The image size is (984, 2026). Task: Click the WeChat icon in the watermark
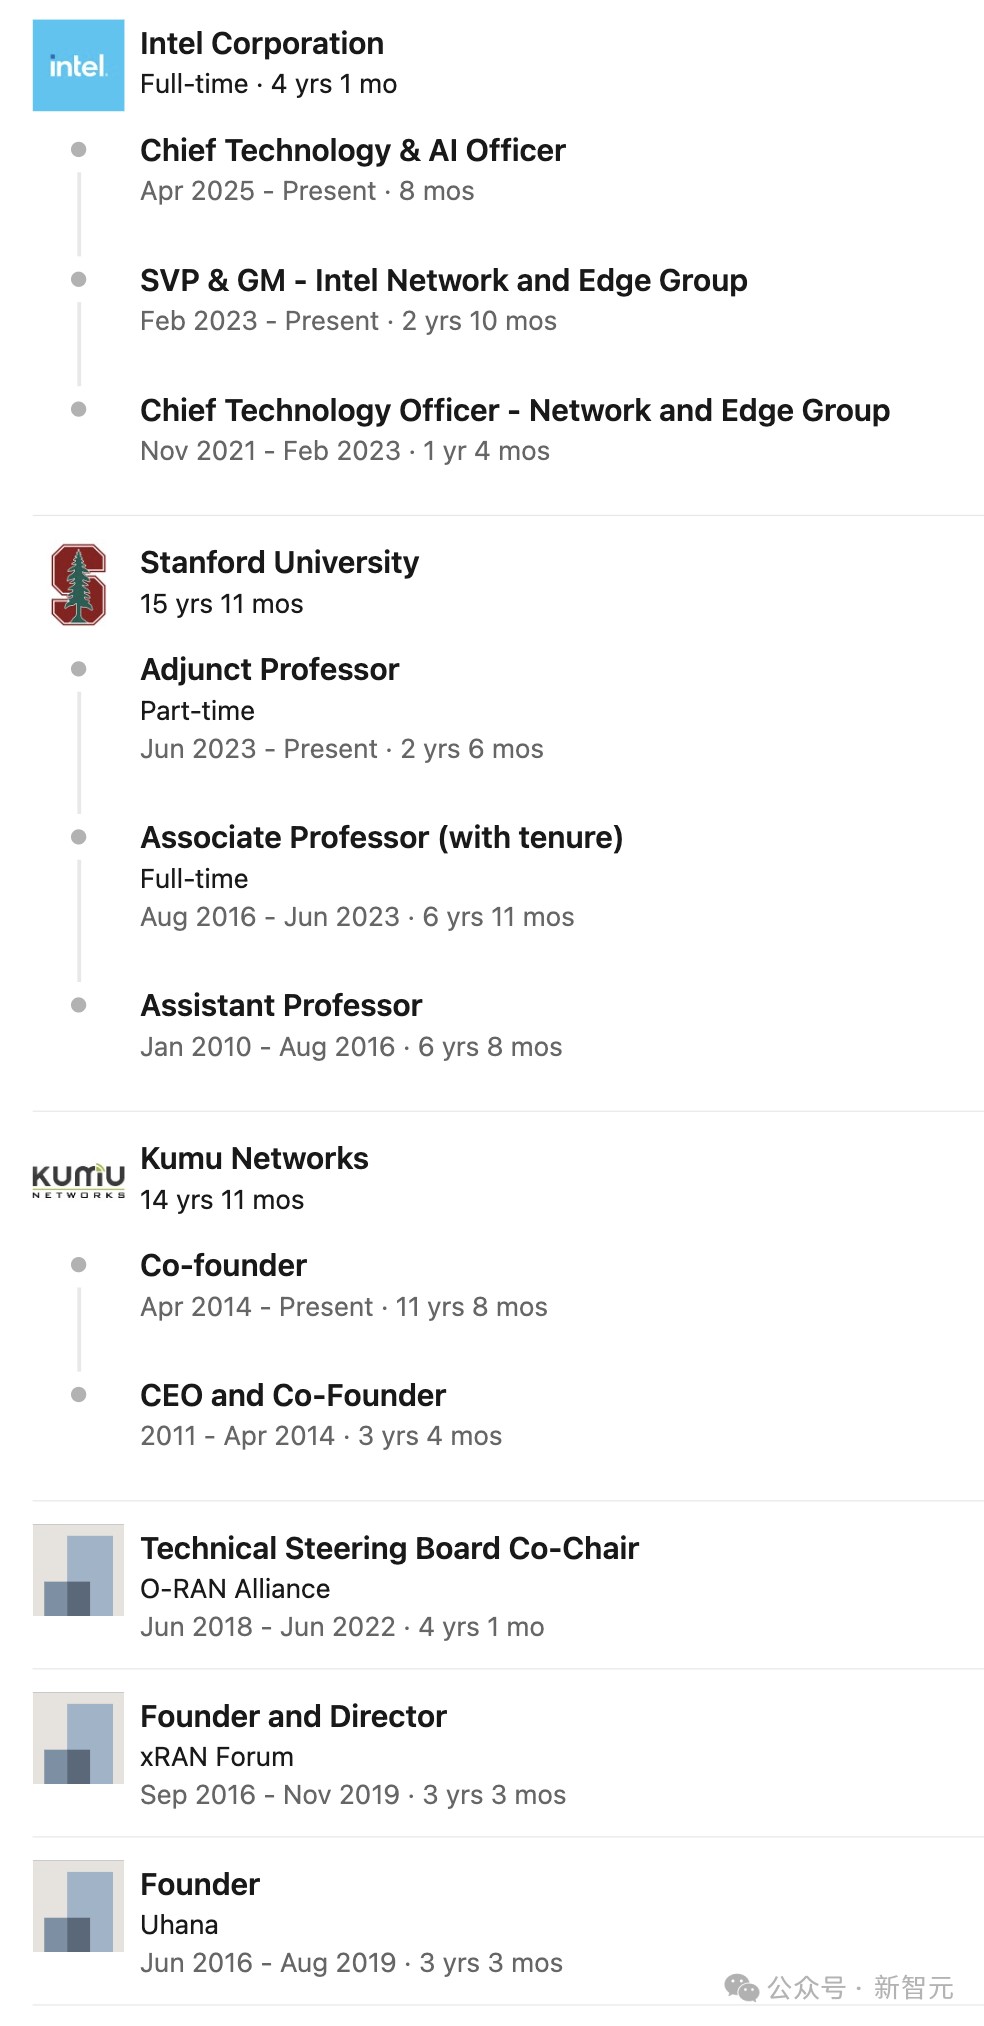click(x=741, y=1988)
